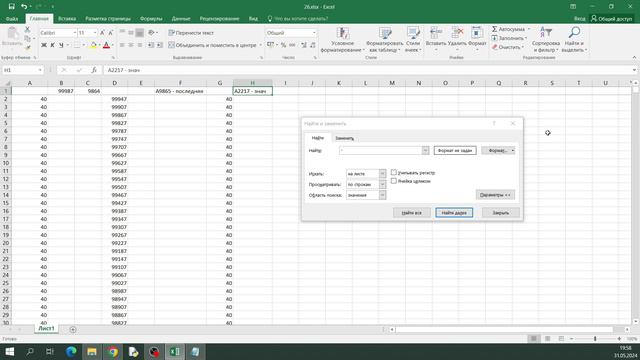This screenshot has width=640, height=360.
Task: Click the Очистить eraser icon
Action: click(494, 47)
